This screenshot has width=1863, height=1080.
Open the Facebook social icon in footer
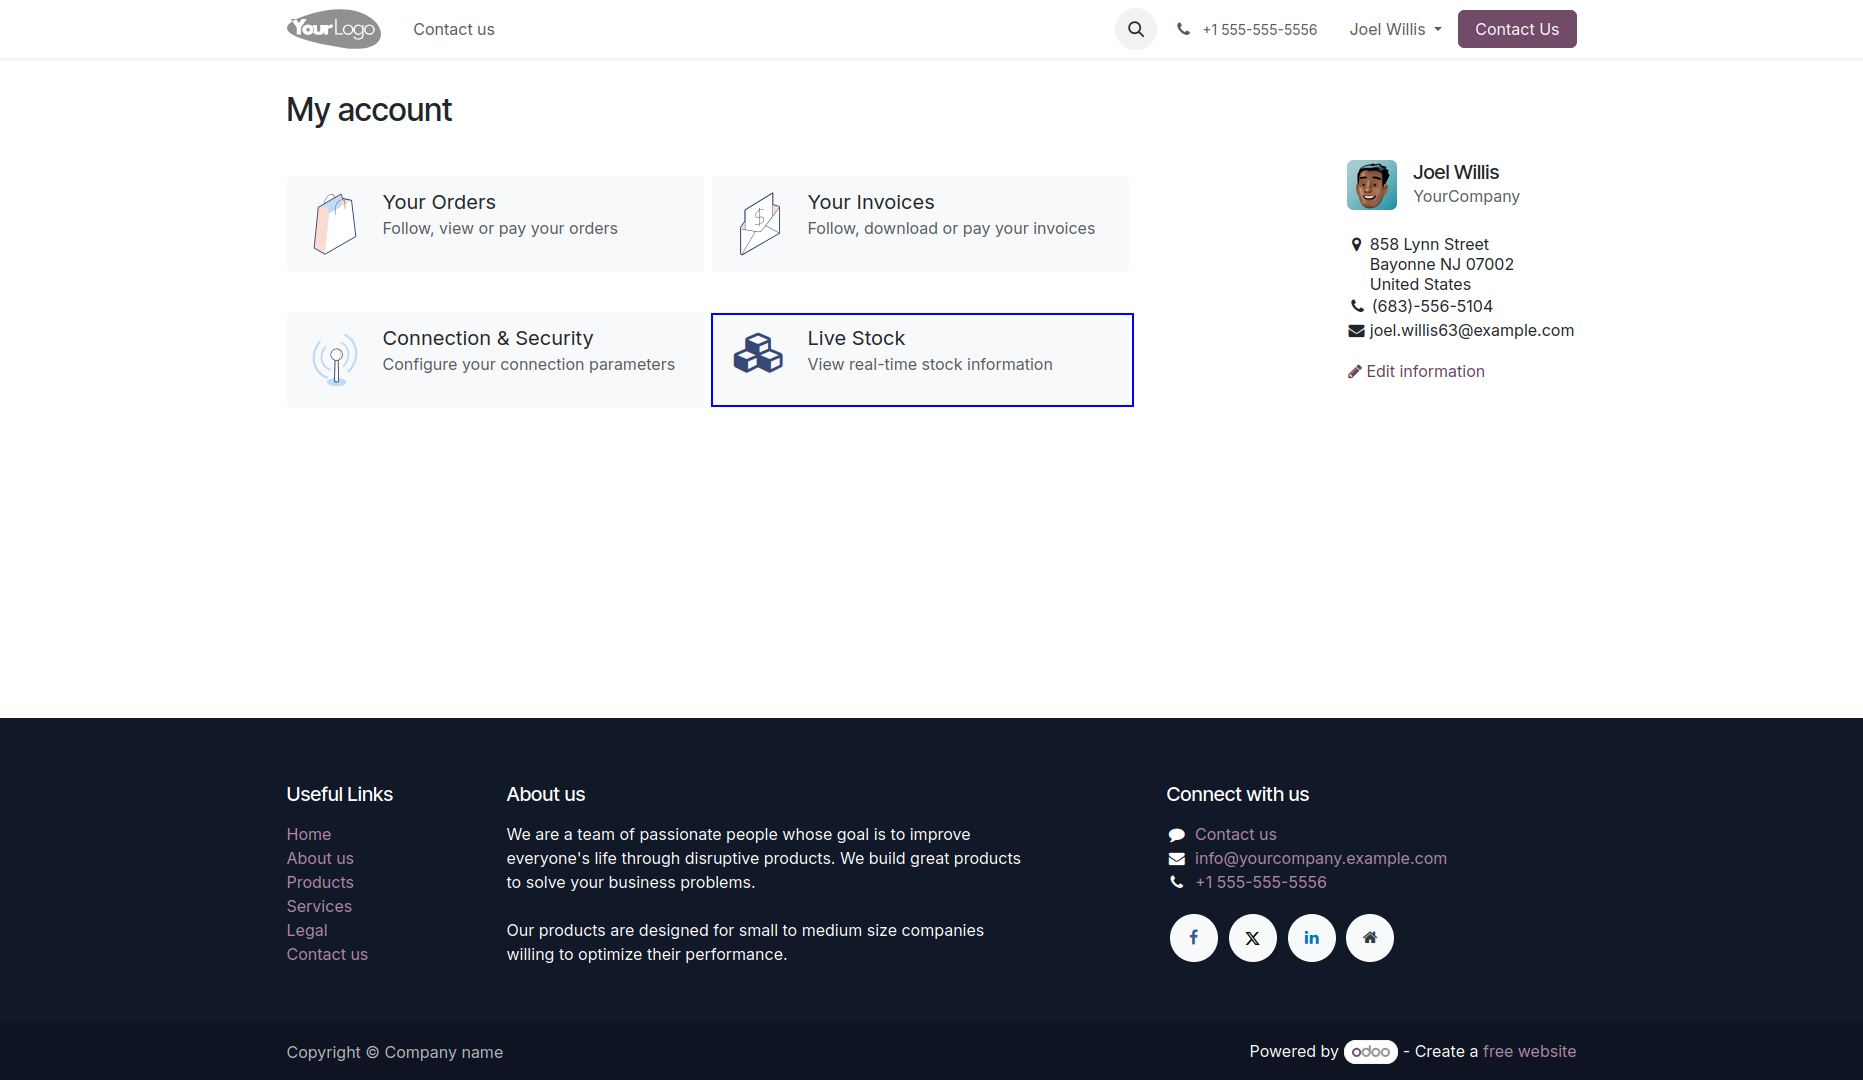[x=1194, y=938]
